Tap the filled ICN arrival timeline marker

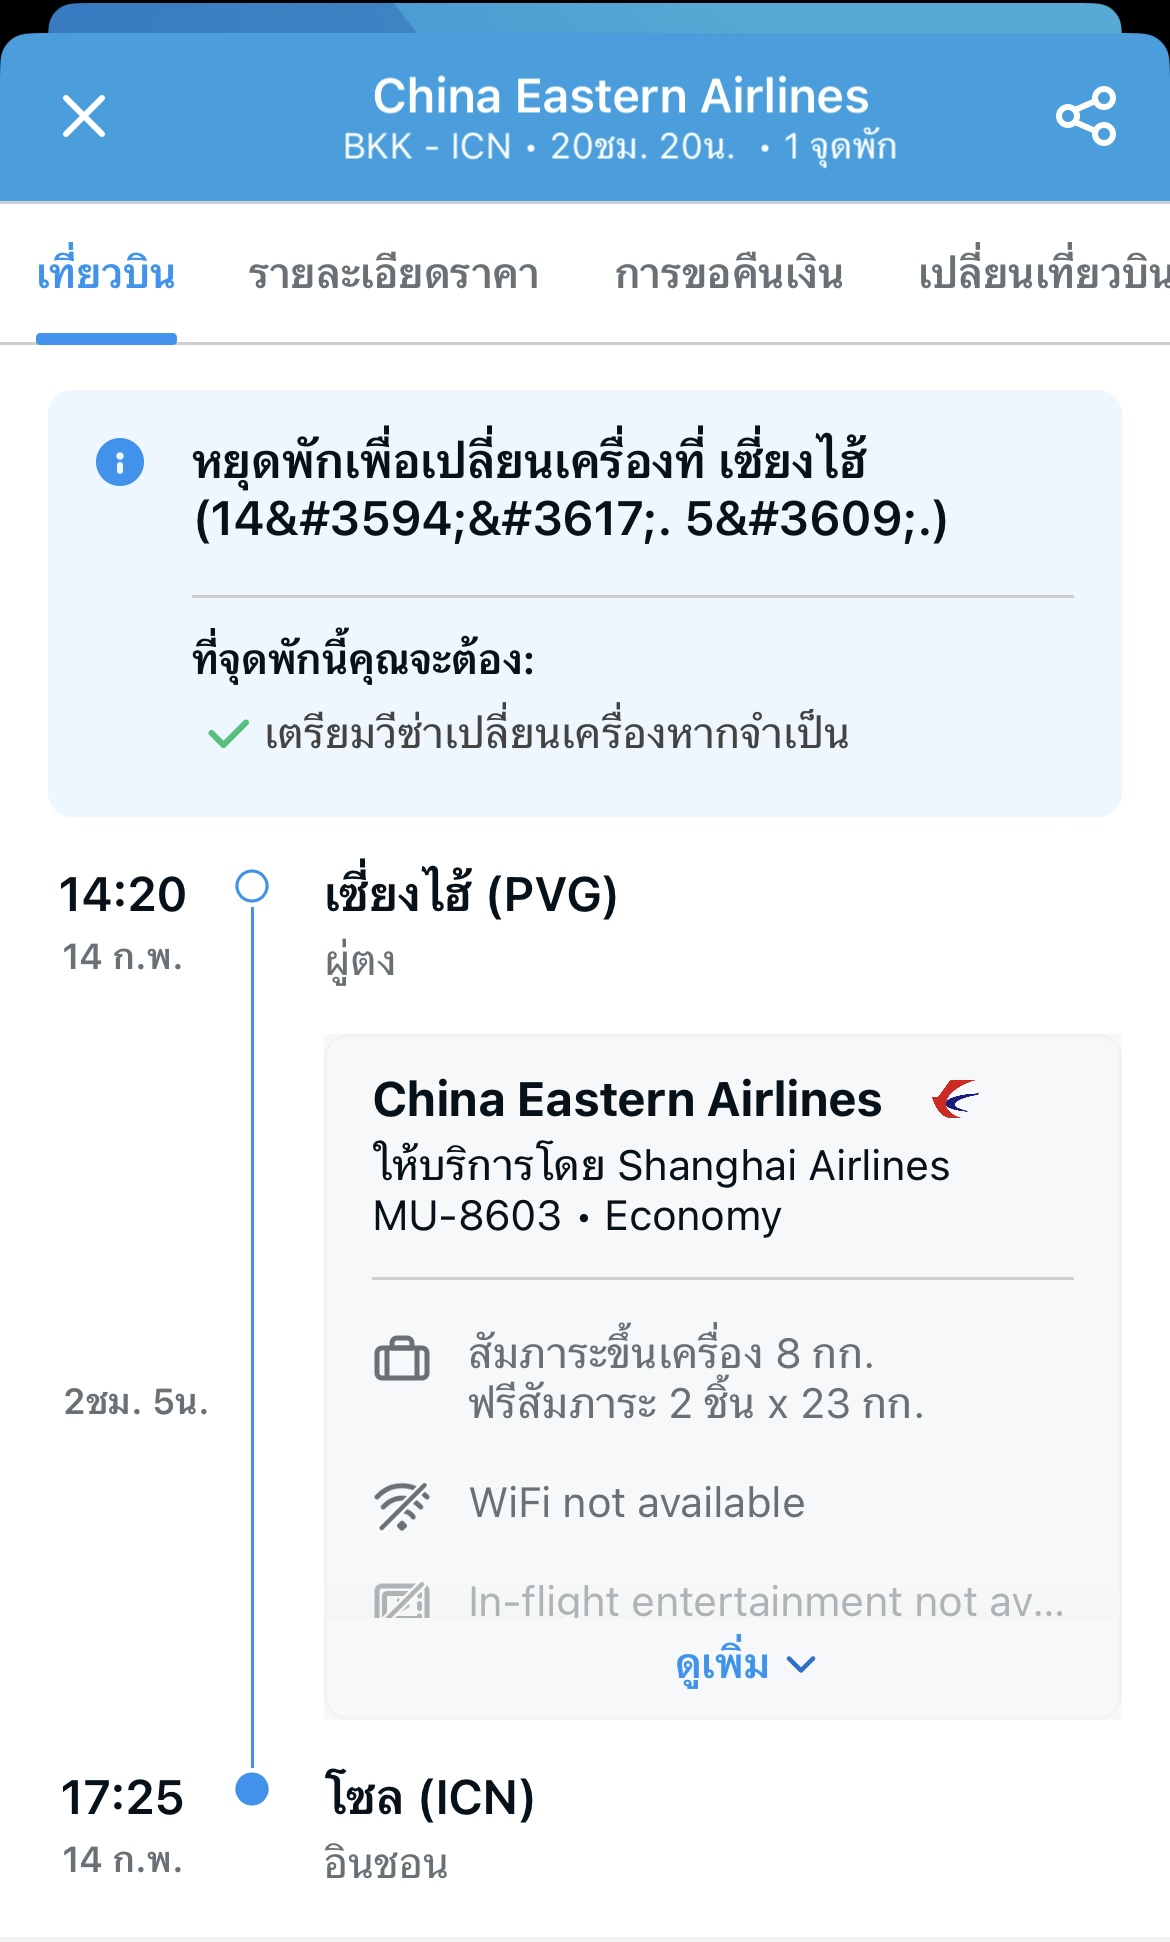coord(252,1789)
